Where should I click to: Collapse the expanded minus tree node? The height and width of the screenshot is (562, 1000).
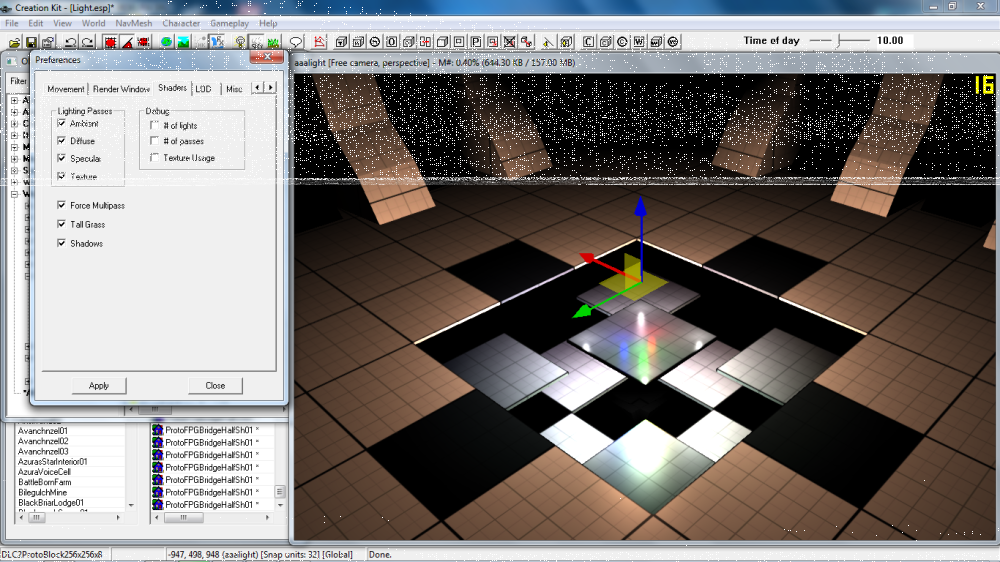tap(14, 194)
